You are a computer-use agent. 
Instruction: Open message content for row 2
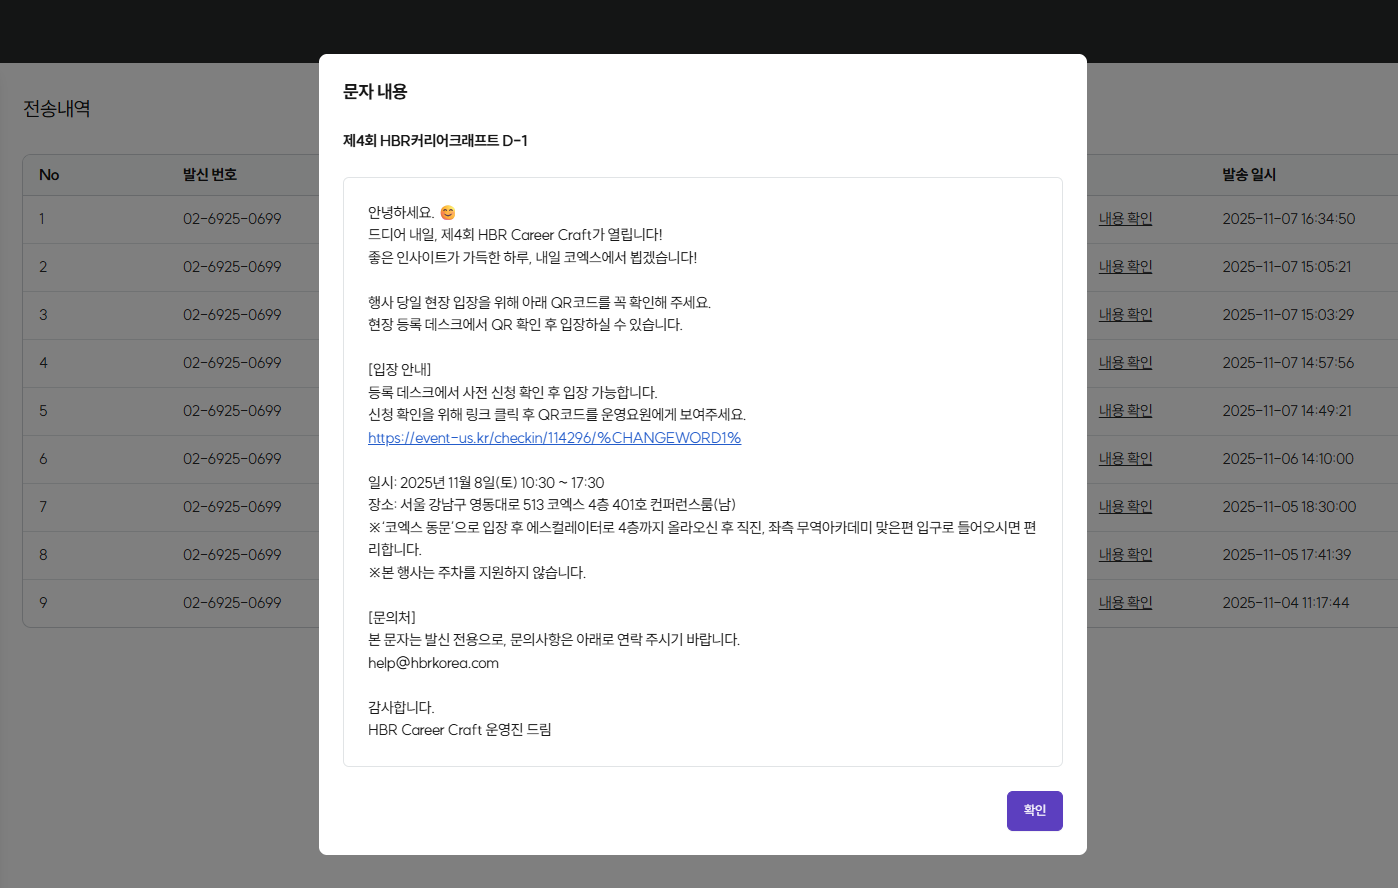pyautogui.click(x=1125, y=267)
